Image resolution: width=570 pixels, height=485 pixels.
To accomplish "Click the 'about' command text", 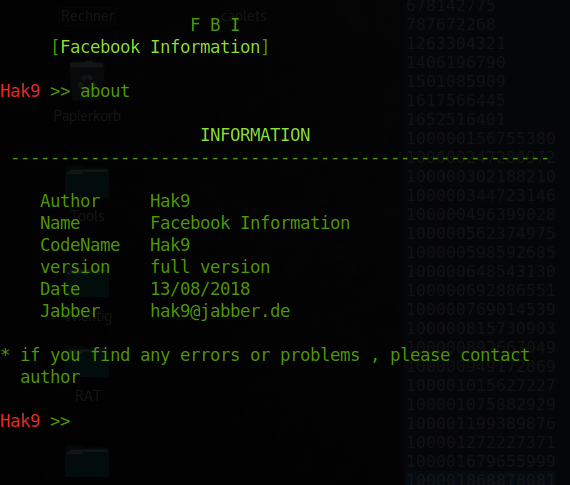I will pyautogui.click(x=105, y=91).
